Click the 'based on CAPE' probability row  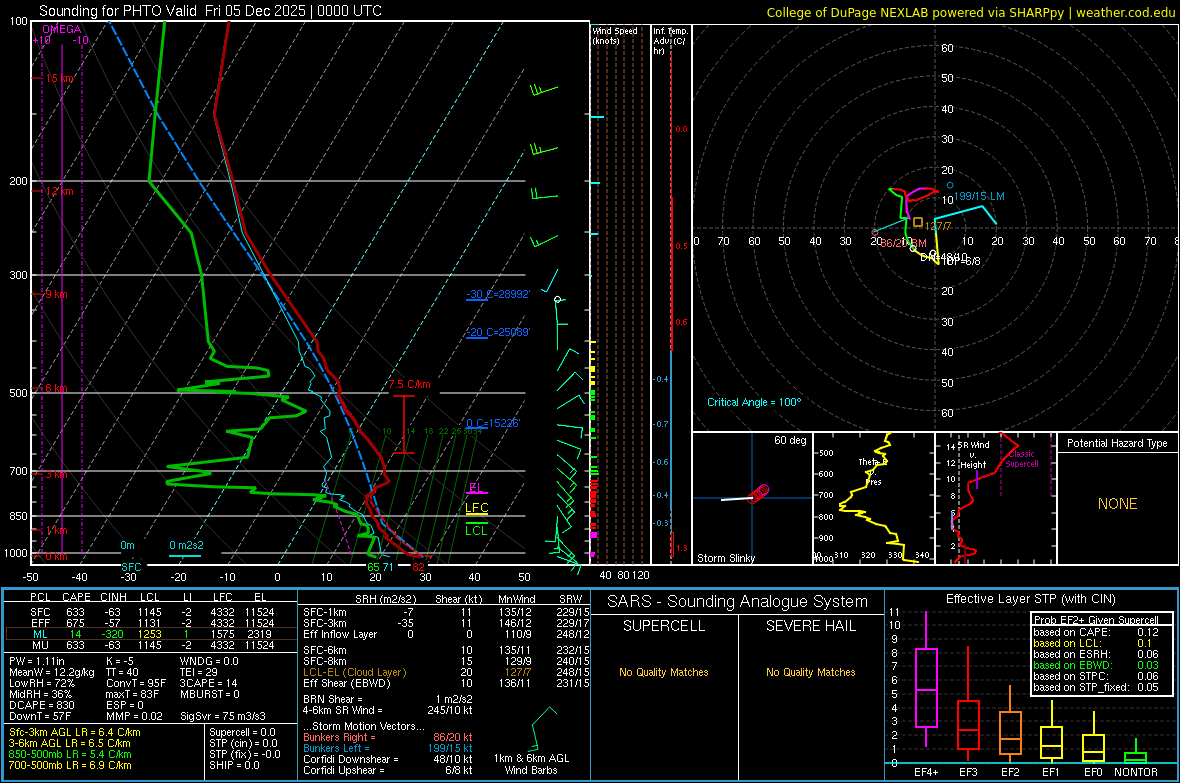(x=1096, y=632)
